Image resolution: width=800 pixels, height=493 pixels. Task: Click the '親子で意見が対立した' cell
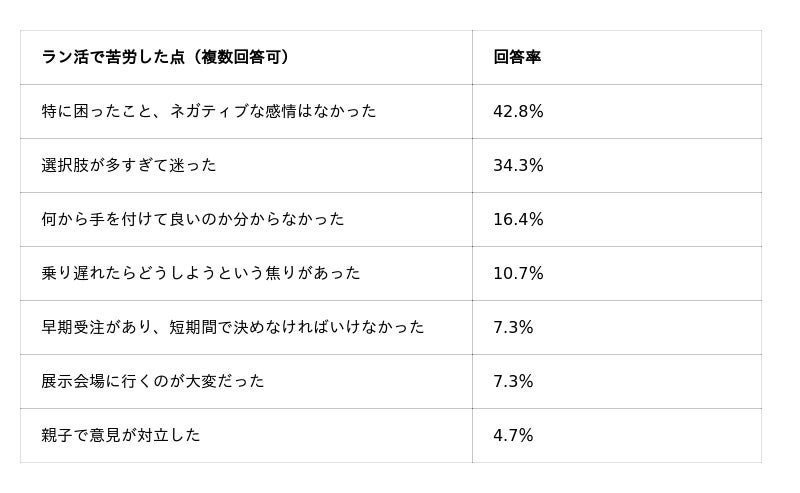[x=121, y=436]
